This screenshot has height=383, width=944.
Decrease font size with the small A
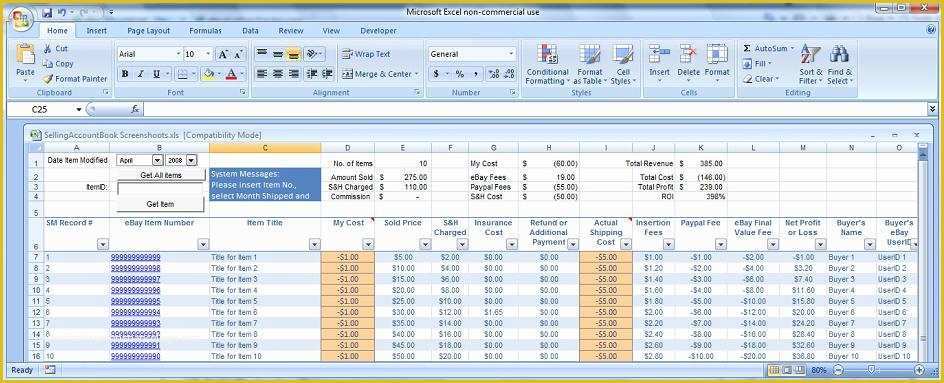238,54
